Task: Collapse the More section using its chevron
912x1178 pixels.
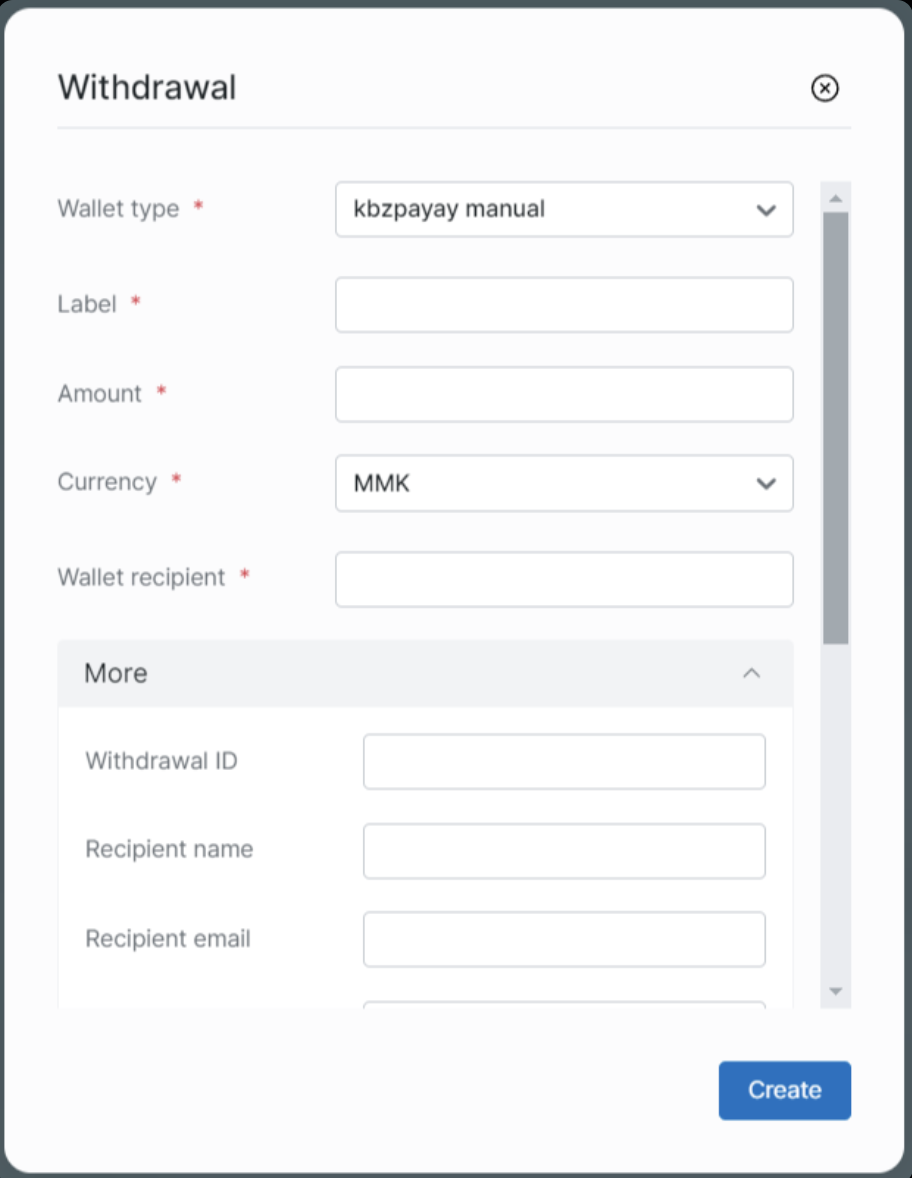Action: point(752,673)
